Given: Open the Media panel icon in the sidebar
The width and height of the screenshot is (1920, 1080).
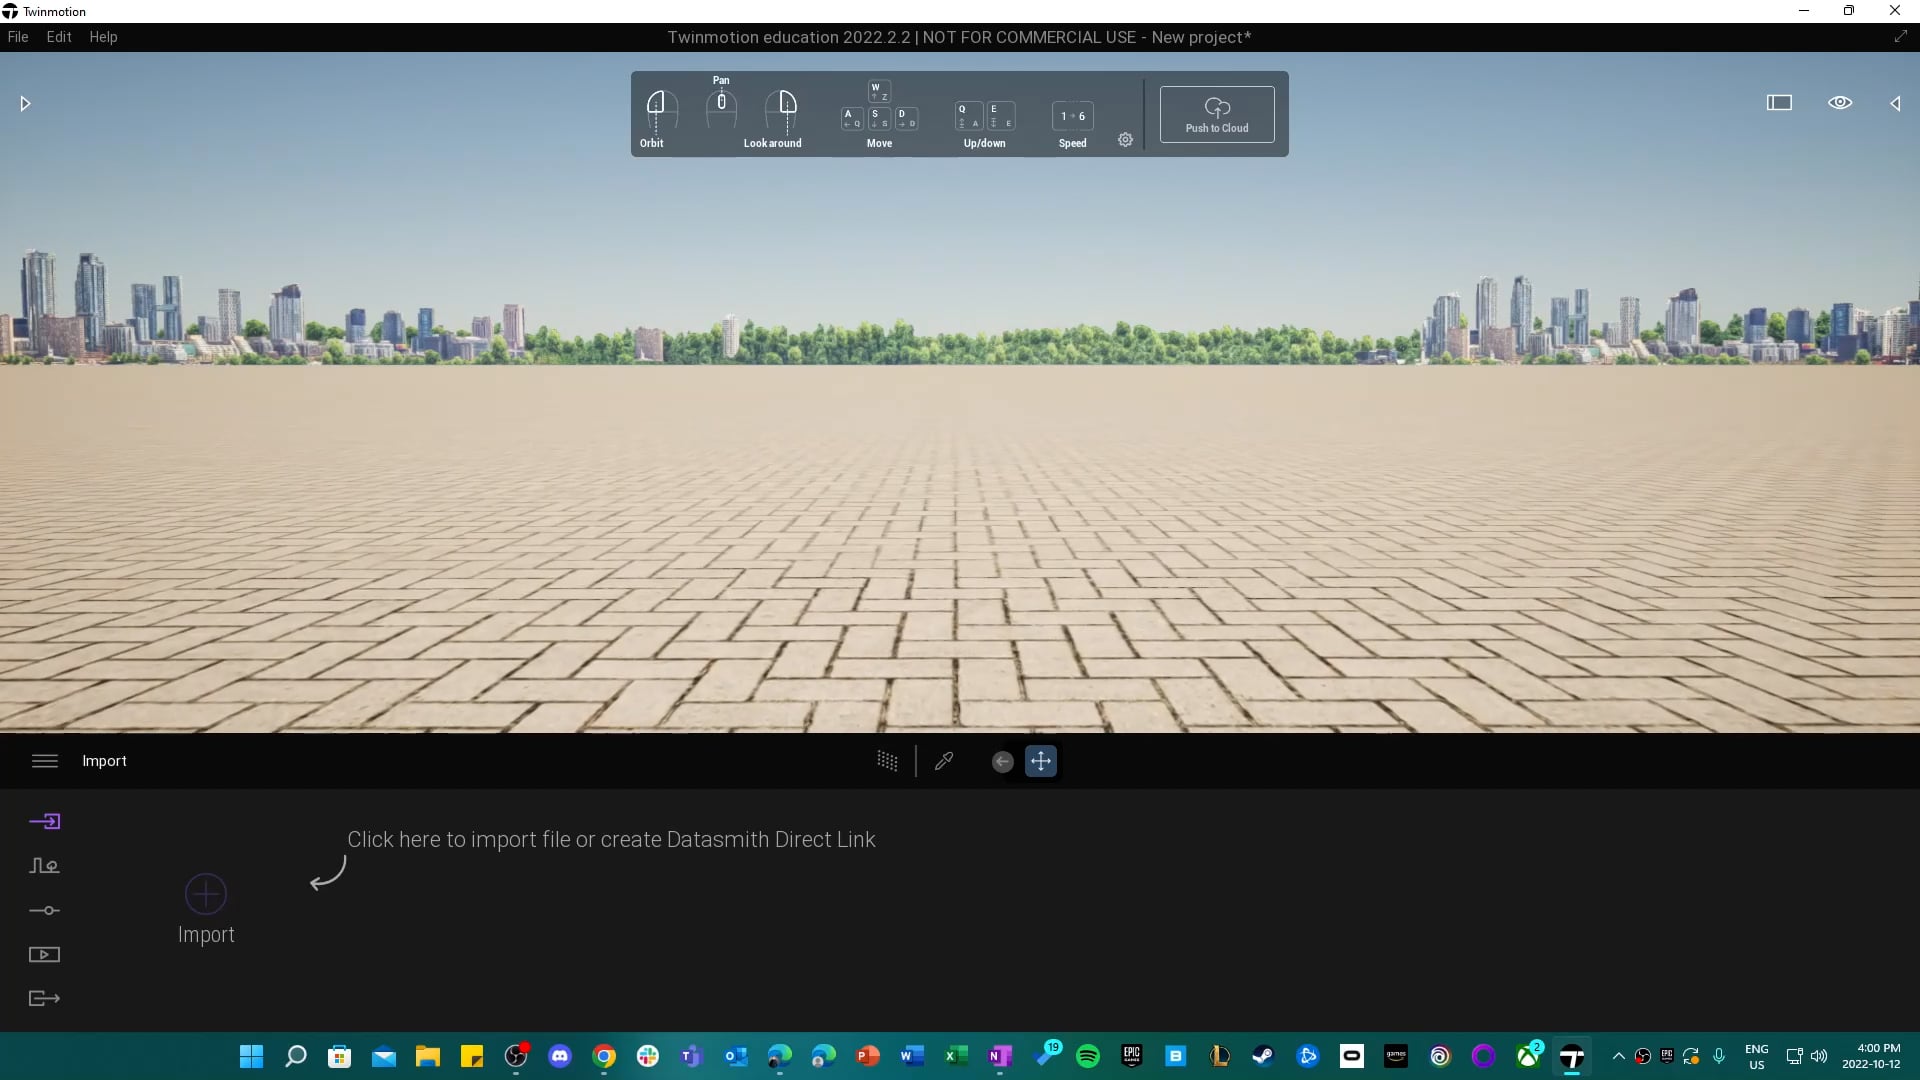Looking at the screenshot, I should click(45, 955).
